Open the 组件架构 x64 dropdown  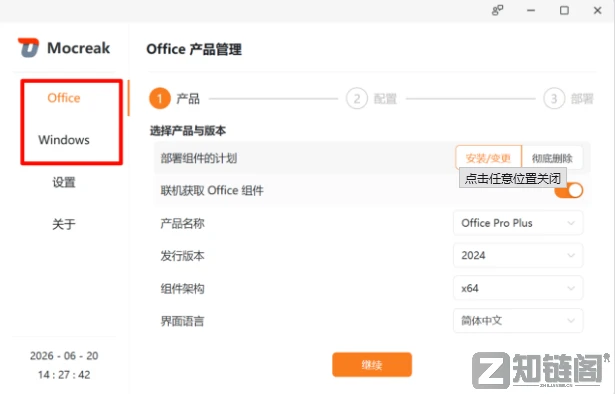click(x=518, y=288)
